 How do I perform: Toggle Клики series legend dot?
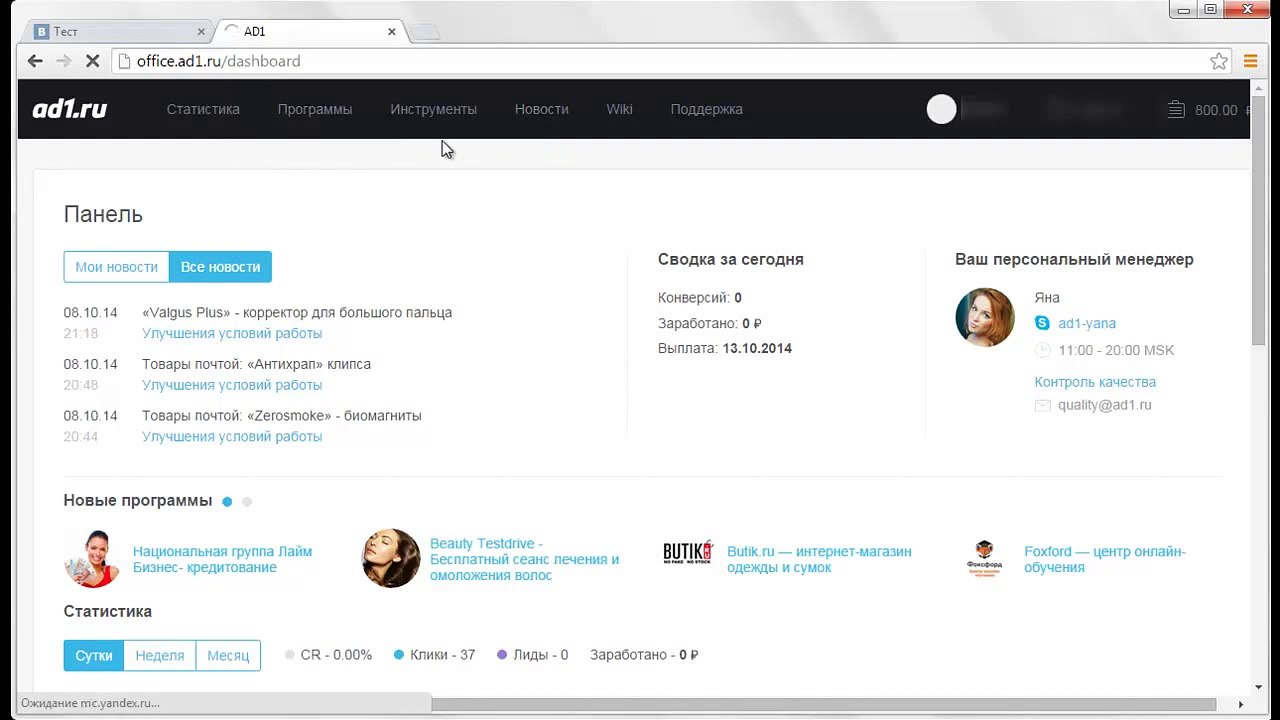pos(398,655)
